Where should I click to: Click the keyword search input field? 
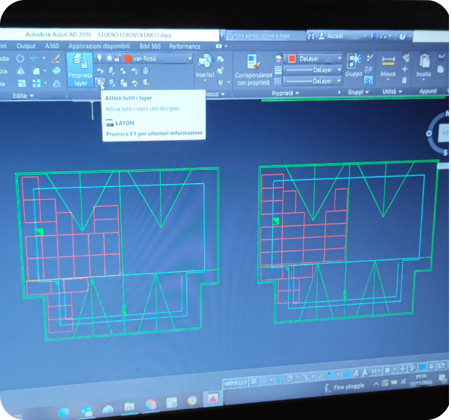(265, 36)
